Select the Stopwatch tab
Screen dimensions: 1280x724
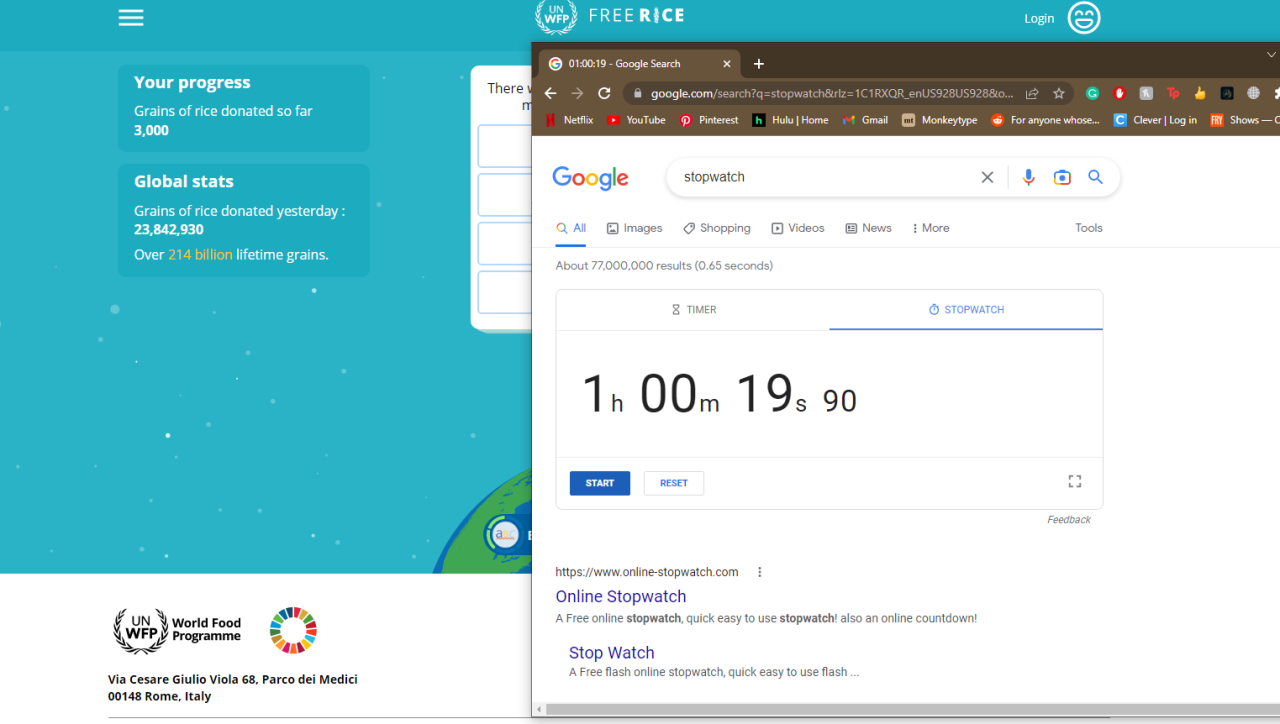[966, 310]
